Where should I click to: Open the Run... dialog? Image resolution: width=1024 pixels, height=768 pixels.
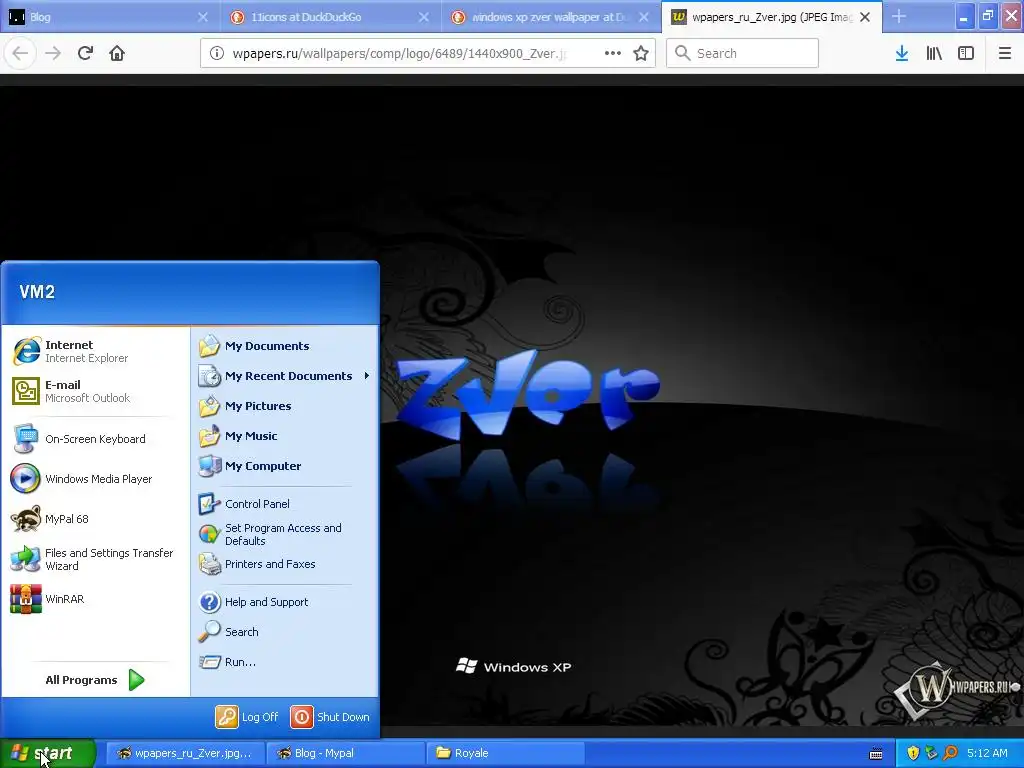coord(285,662)
